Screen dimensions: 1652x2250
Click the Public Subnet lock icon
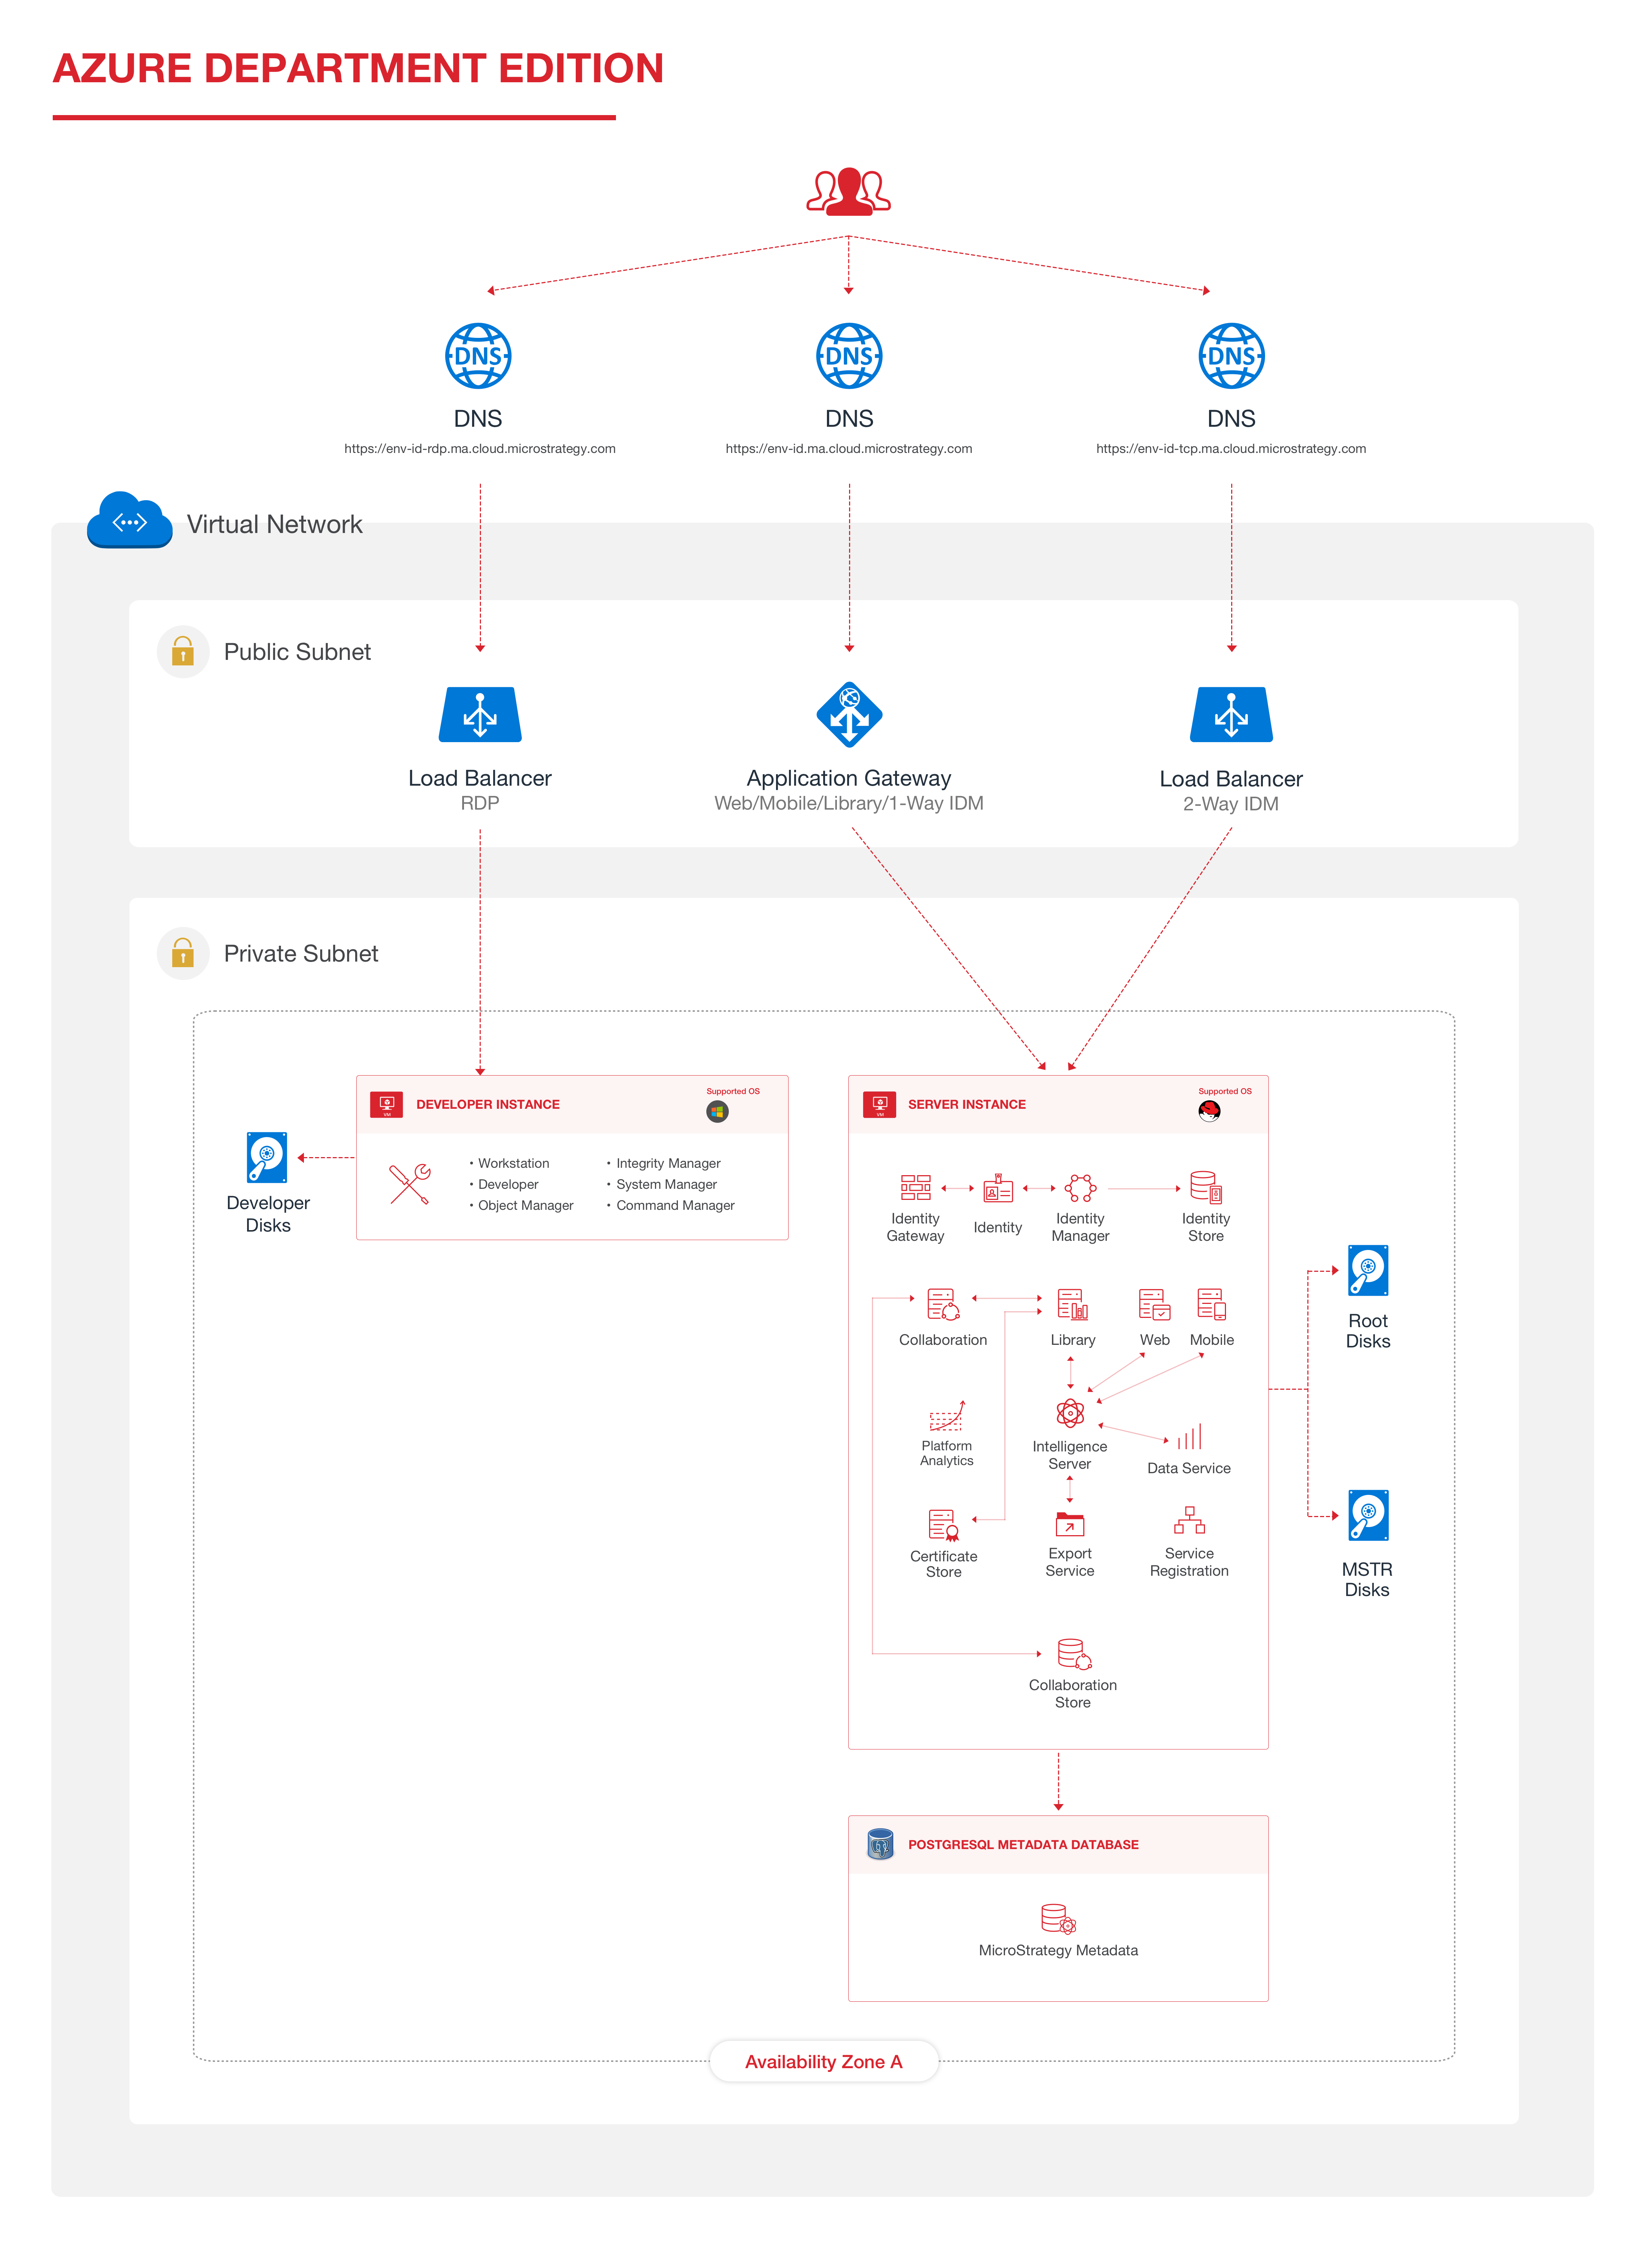pyautogui.click(x=183, y=652)
